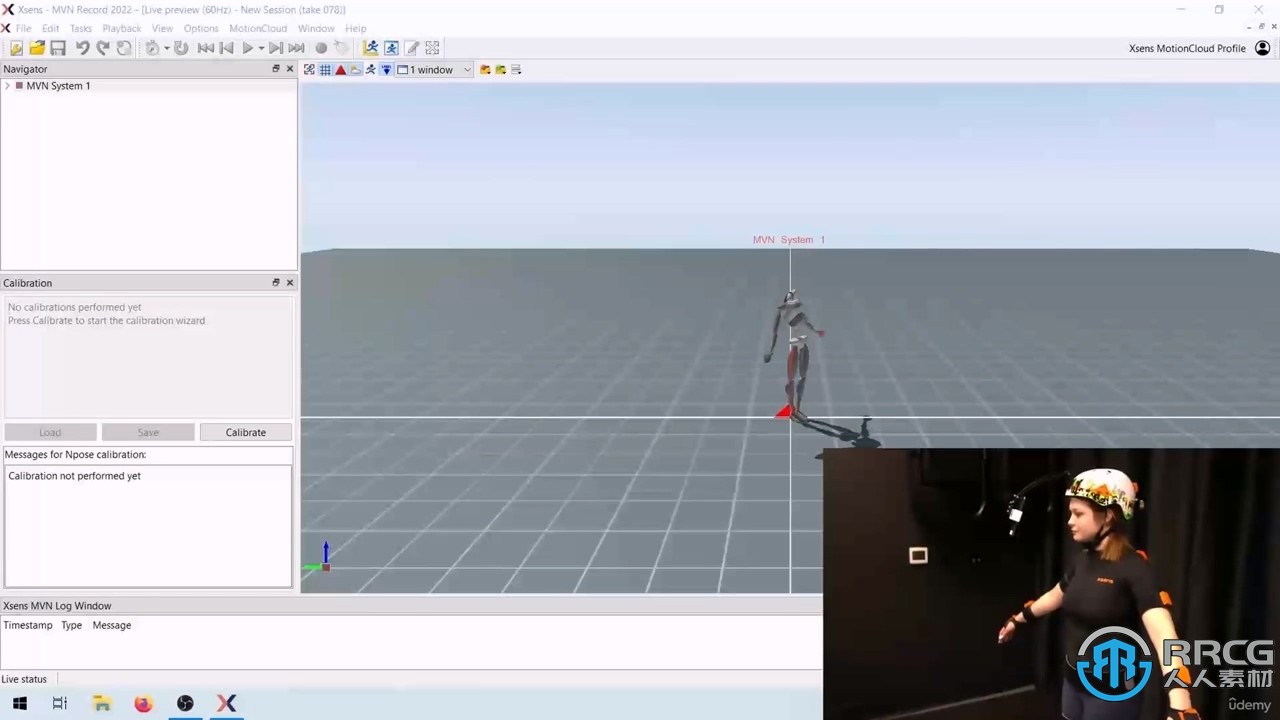Click the 'Calibration not performed yet' message

pyautogui.click(x=75, y=476)
